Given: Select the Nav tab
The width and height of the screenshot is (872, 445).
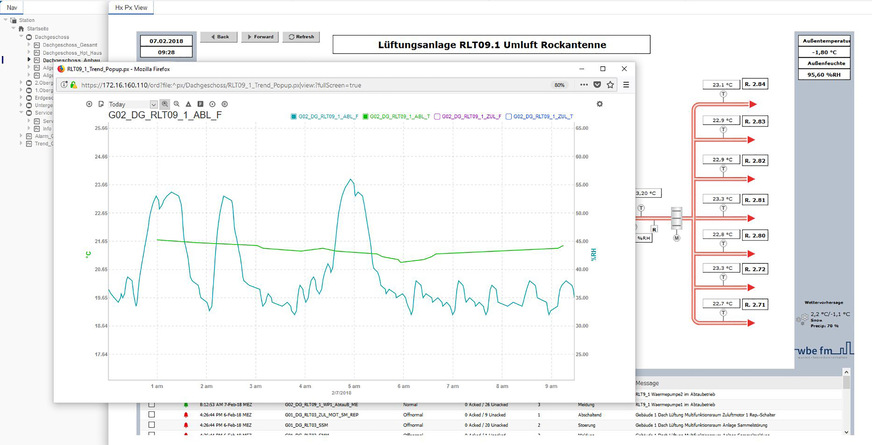Looking at the screenshot, I should pyautogui.click(x=12, y=7).
